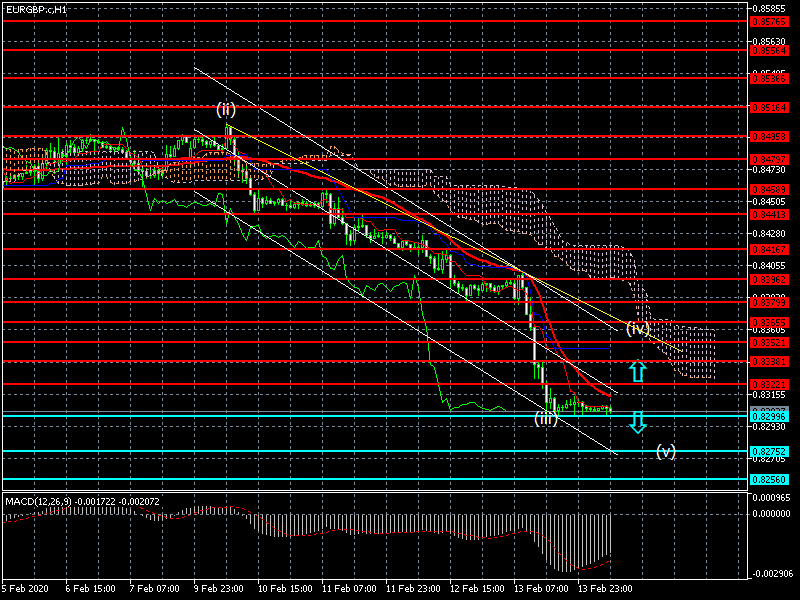The width and height of the screenshot is (800, 600).
Task: Click the 9 Feb 23:00 time label
Action: (218, 589)
